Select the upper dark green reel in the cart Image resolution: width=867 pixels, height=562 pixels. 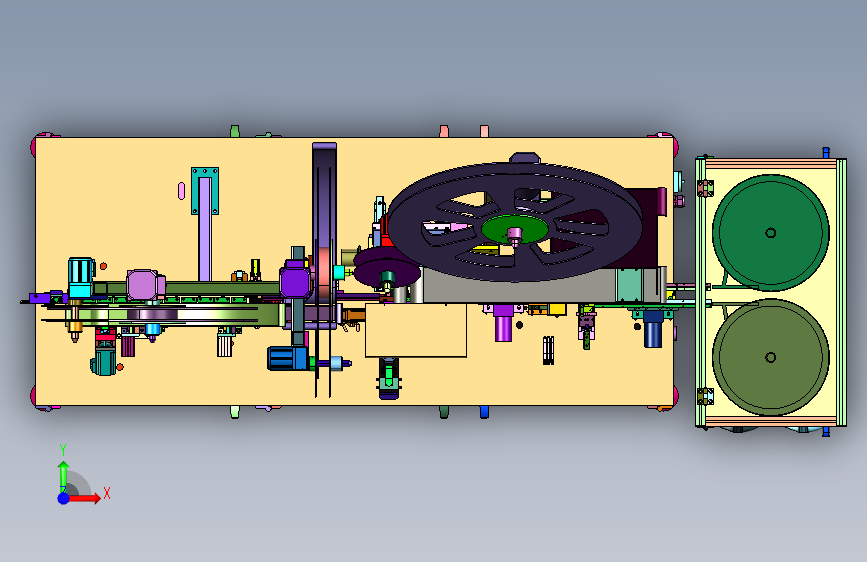[771, 232]
